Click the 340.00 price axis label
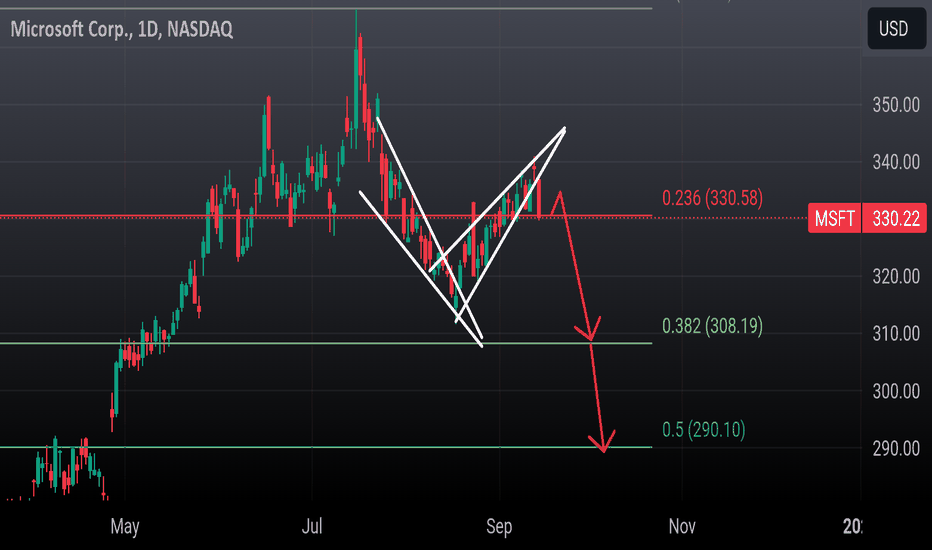This screenshot has width=932, height=550. (896, 162)
